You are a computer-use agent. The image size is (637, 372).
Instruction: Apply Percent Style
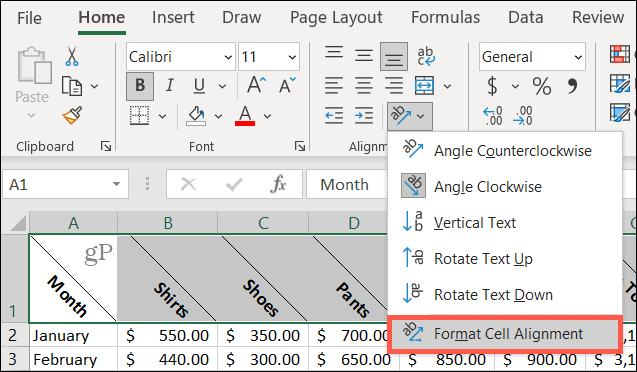pos(542,86)
